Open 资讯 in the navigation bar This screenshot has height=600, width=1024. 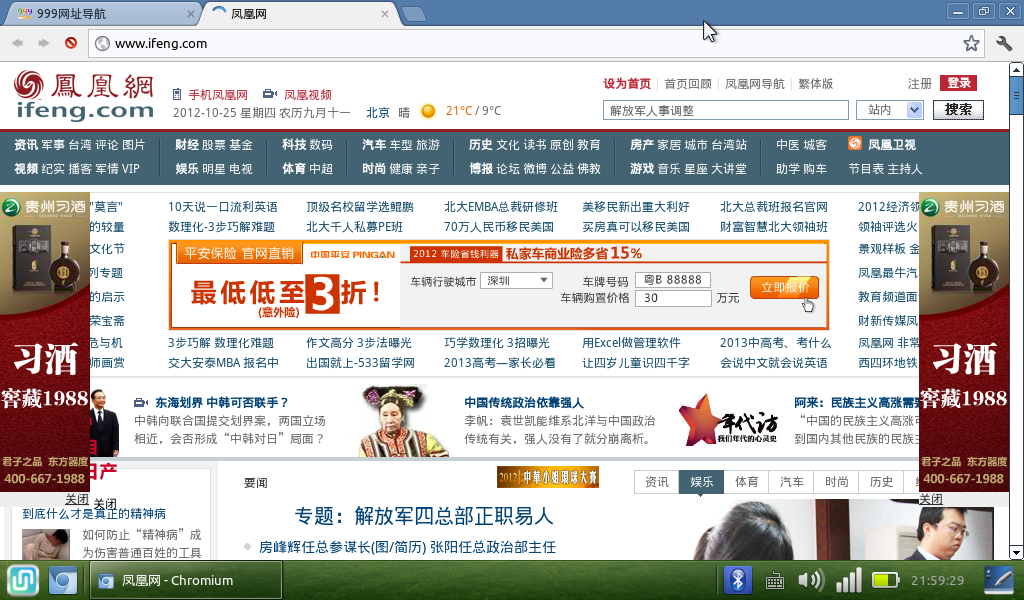point(25,144)
